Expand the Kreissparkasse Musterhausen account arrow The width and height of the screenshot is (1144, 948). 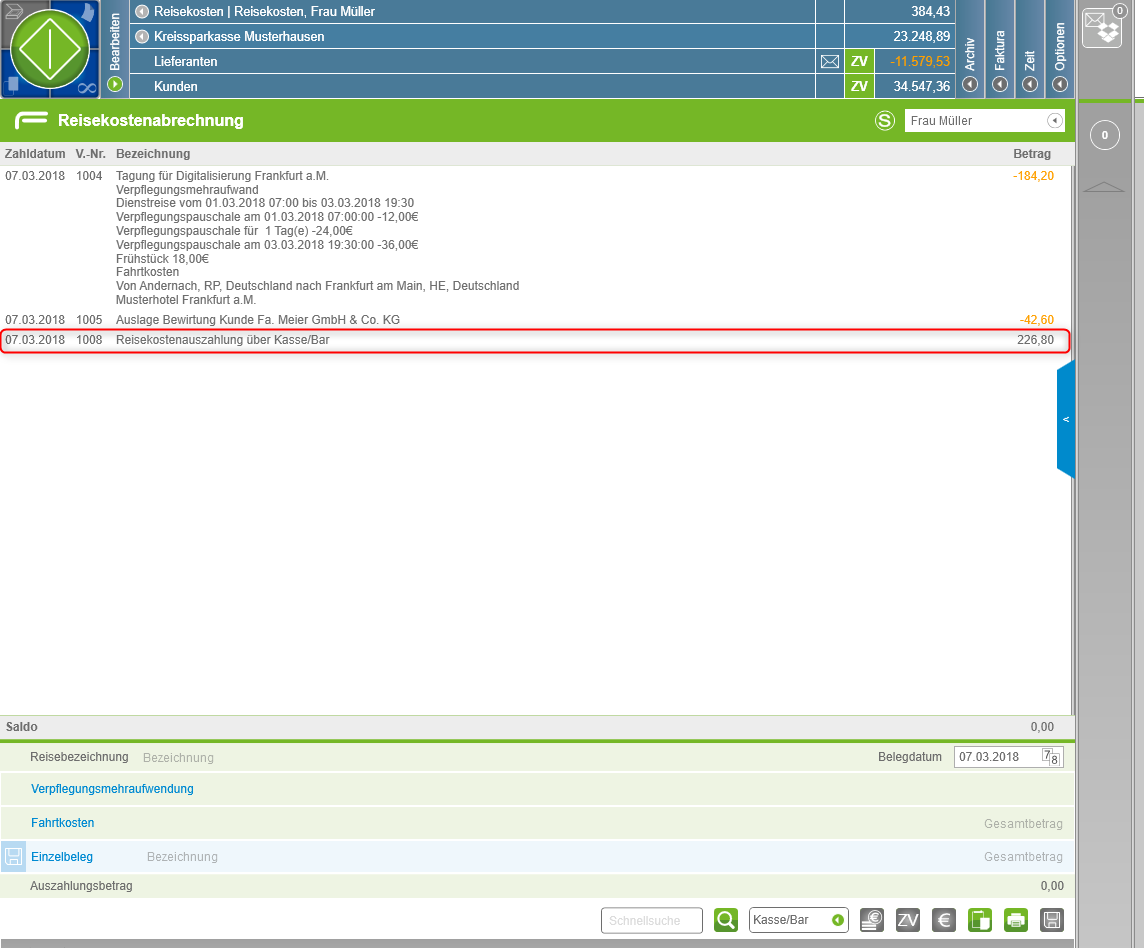coord(142,37)
